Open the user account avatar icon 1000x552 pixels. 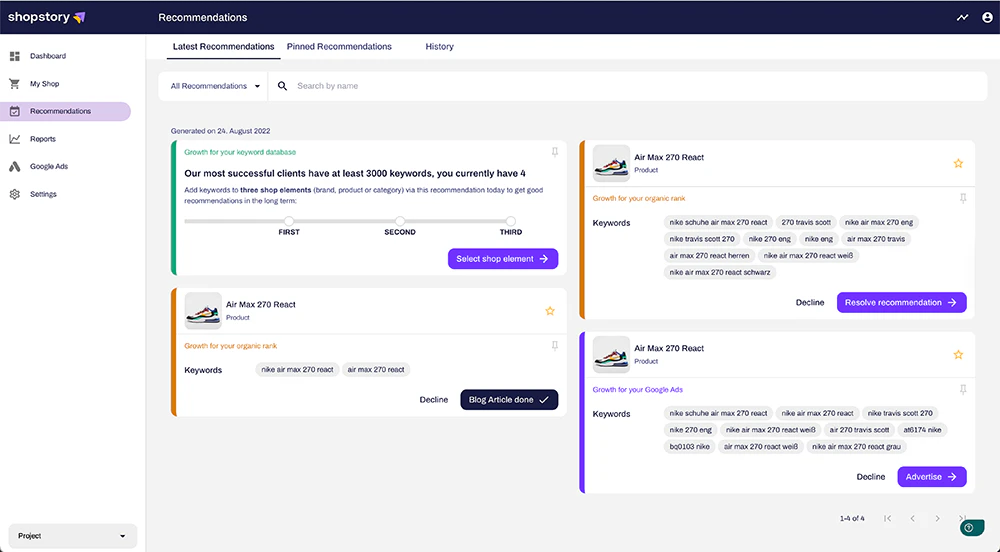click(x=987, y=17)
